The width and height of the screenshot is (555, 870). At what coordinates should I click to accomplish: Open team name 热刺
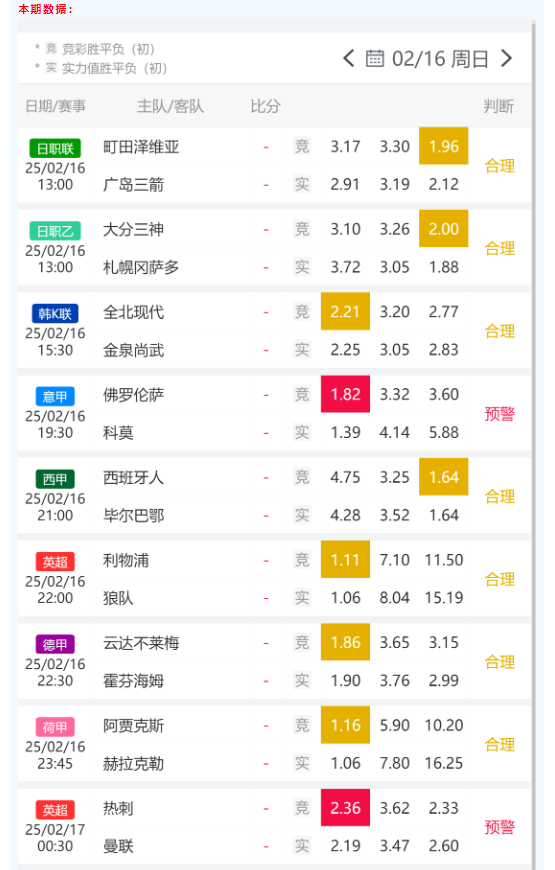click(x=118, y=808)
